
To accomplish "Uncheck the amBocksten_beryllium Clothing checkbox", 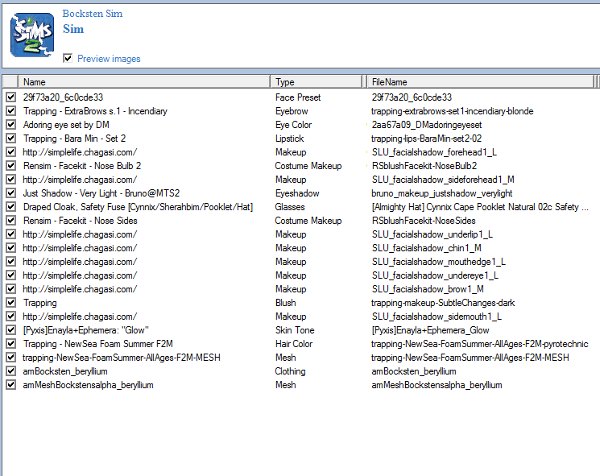I will coord(11,371).
